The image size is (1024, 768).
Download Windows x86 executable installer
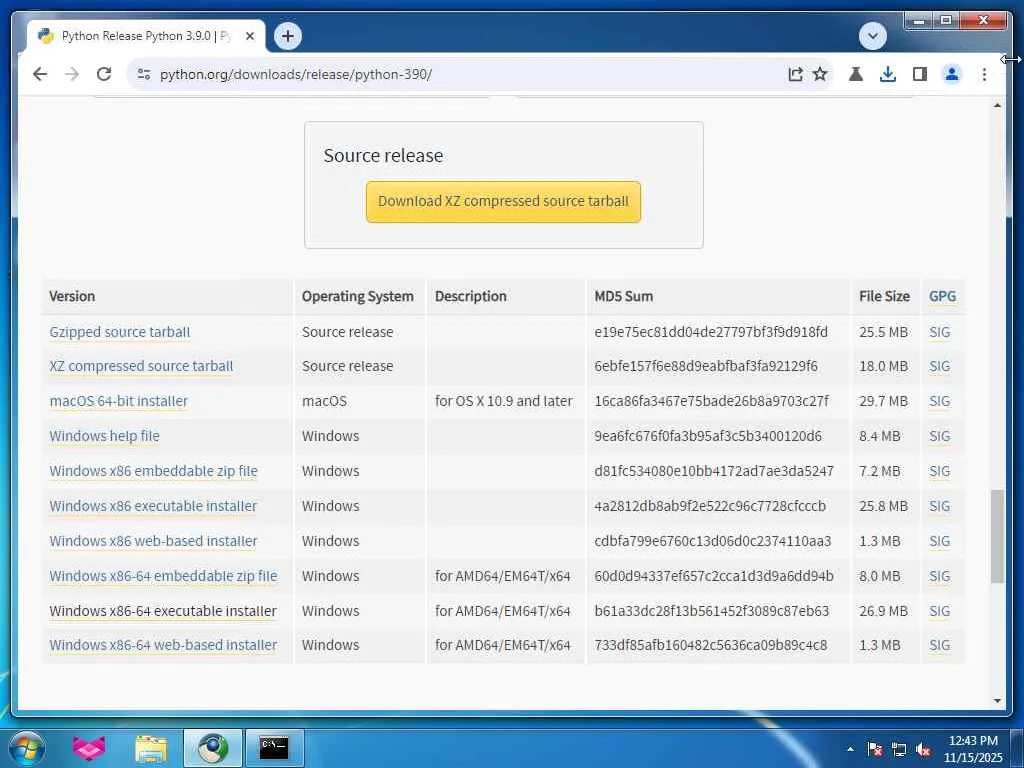(x=153, y=506)
